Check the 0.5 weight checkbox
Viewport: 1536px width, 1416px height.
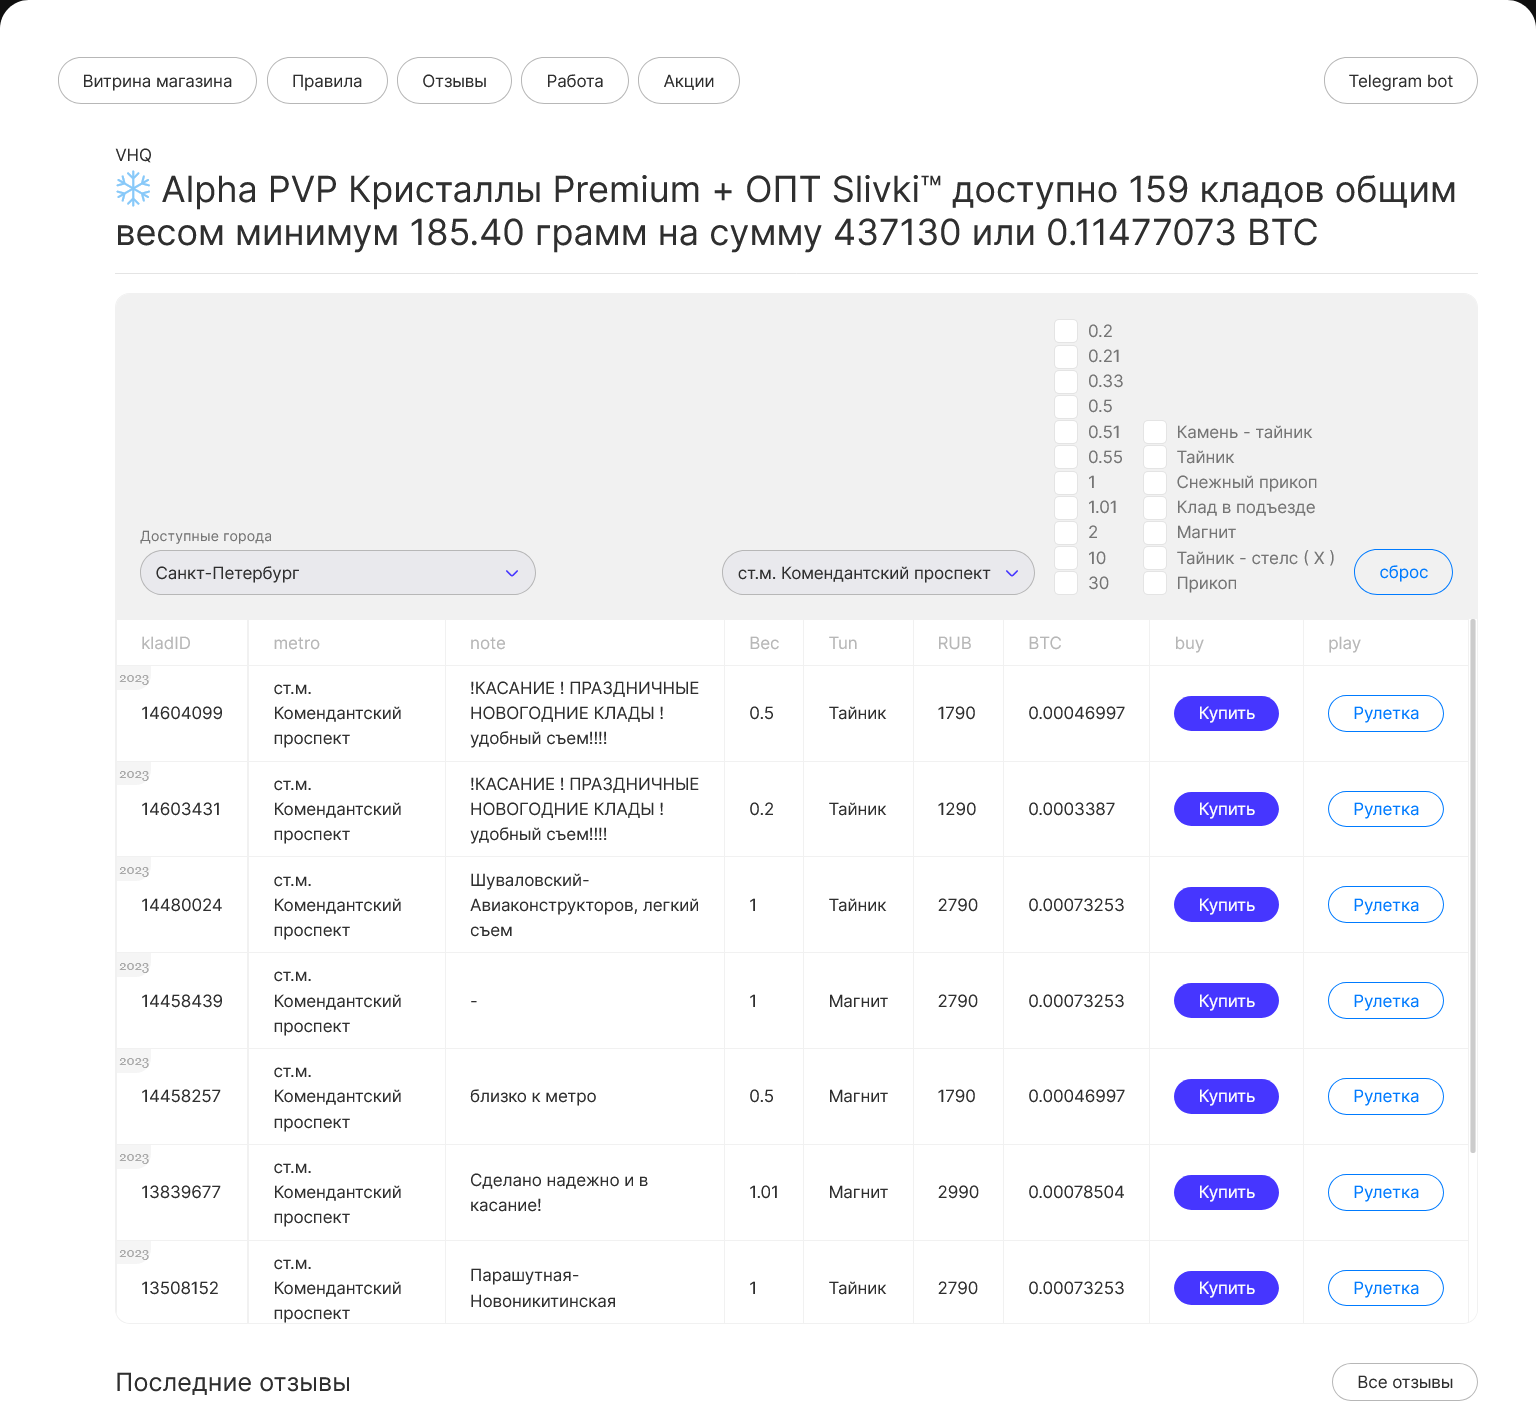pyautogui.click(x=1066, y=406)
